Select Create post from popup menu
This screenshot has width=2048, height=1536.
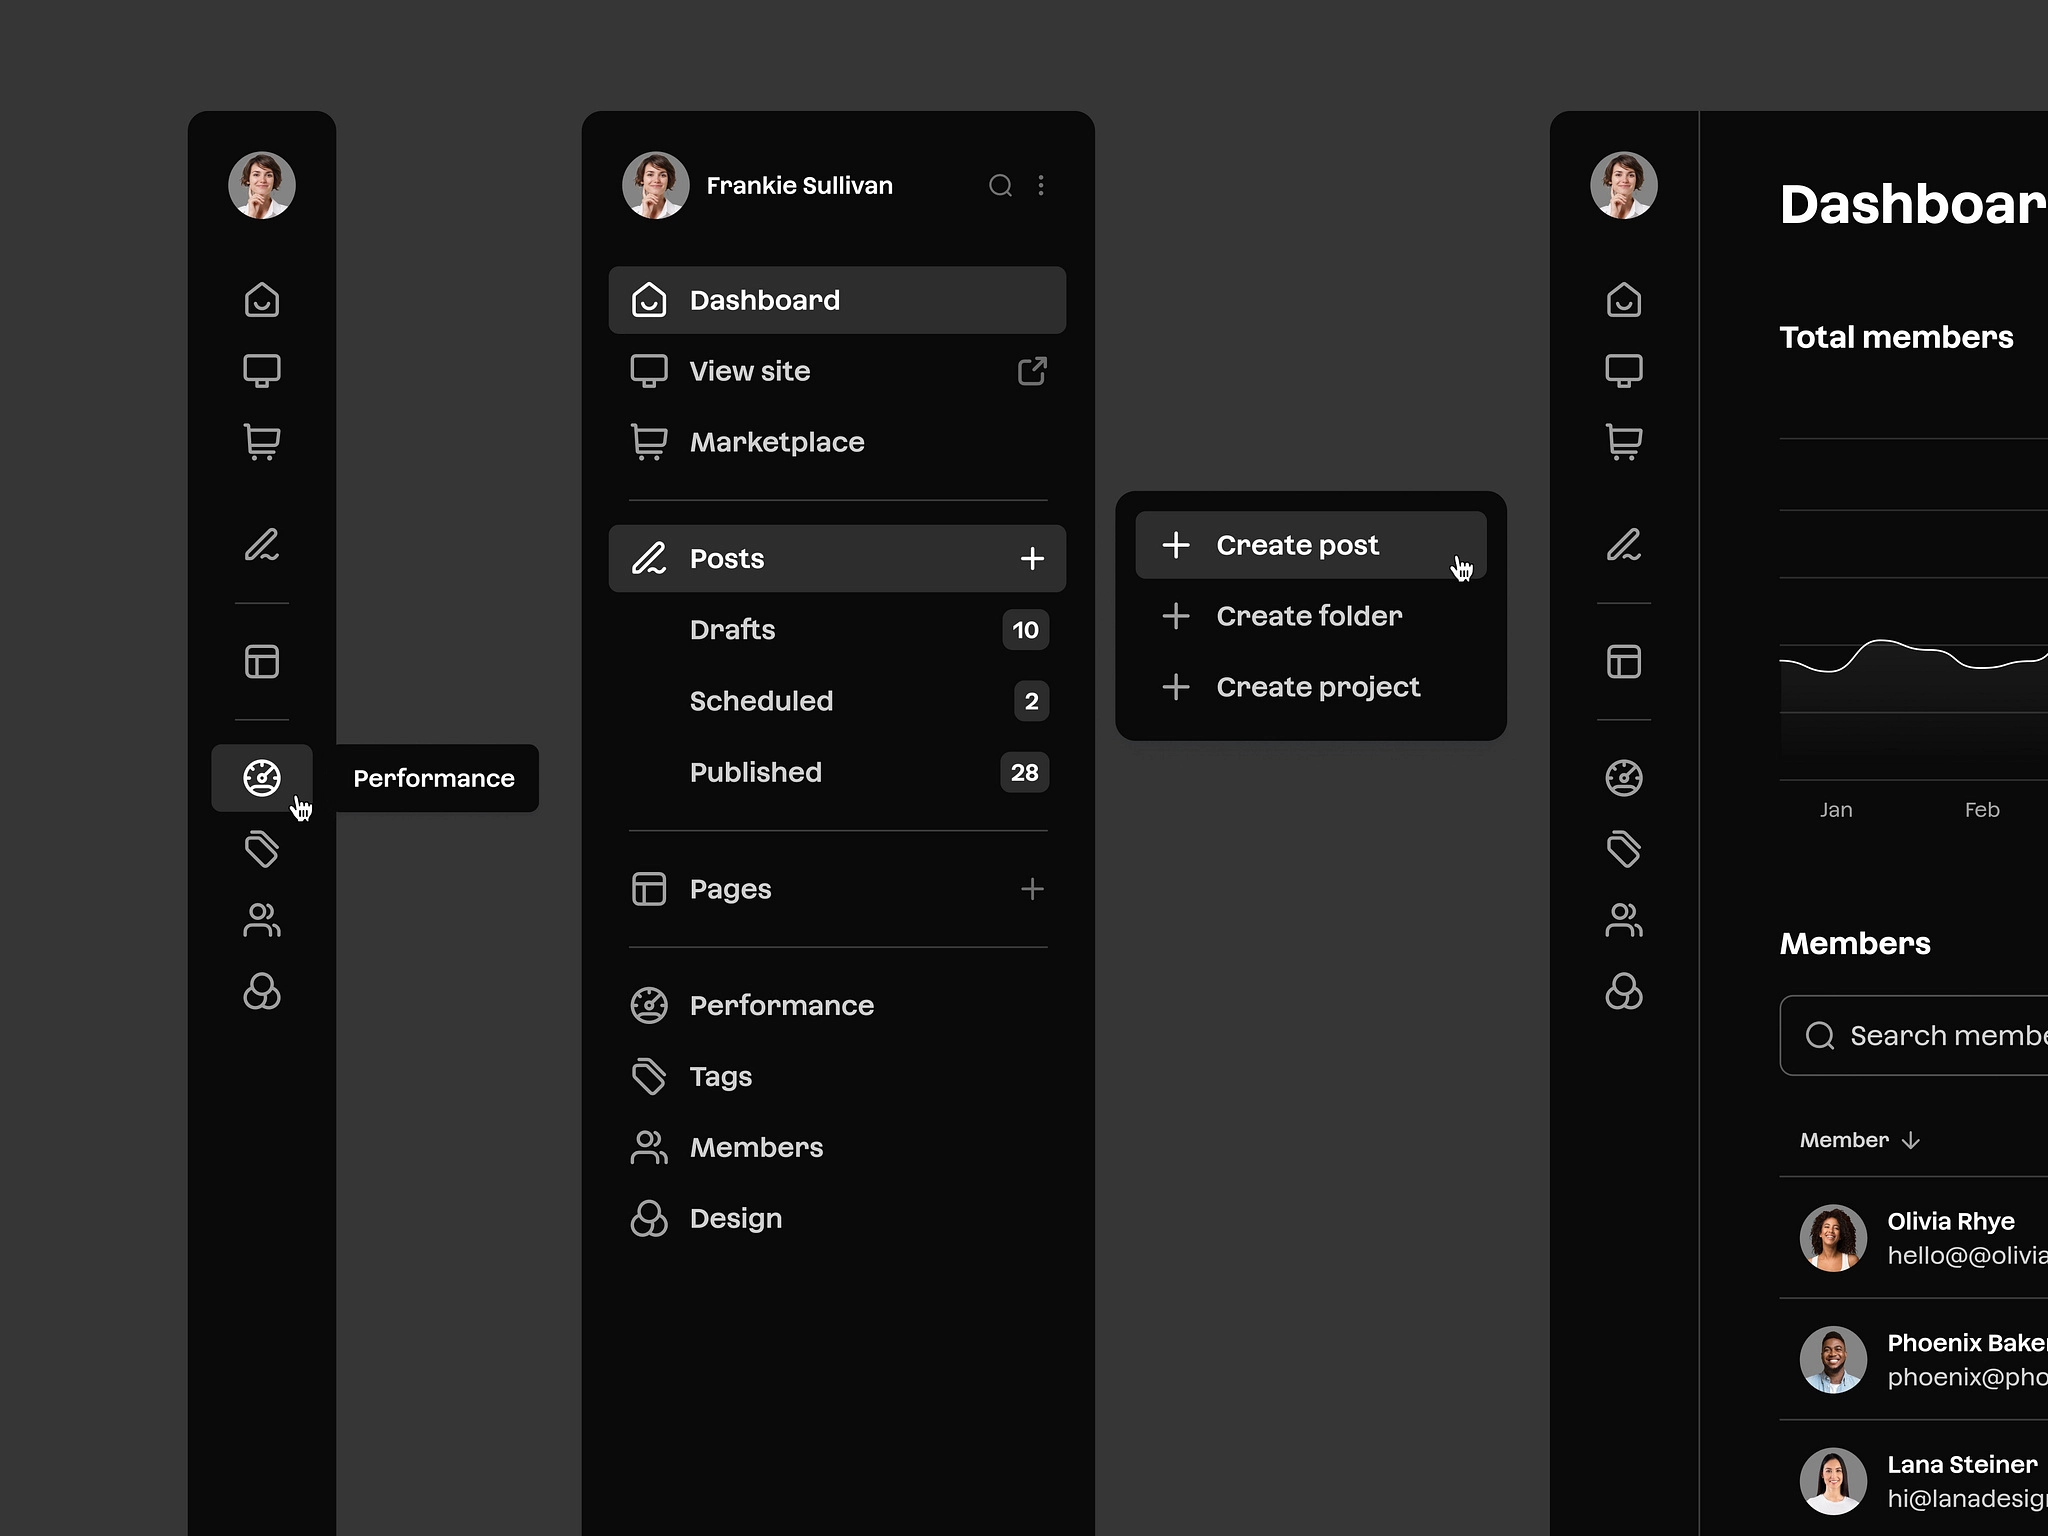[1298, 545]
